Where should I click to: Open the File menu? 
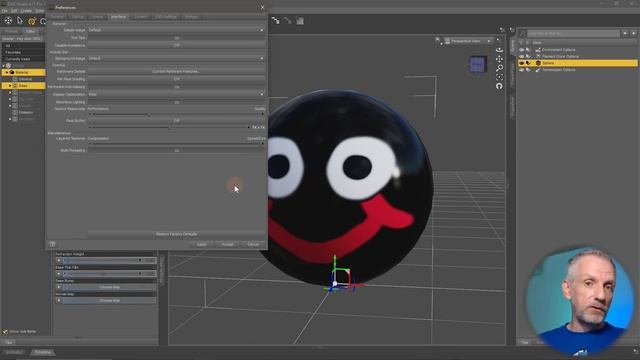(4, 11)
